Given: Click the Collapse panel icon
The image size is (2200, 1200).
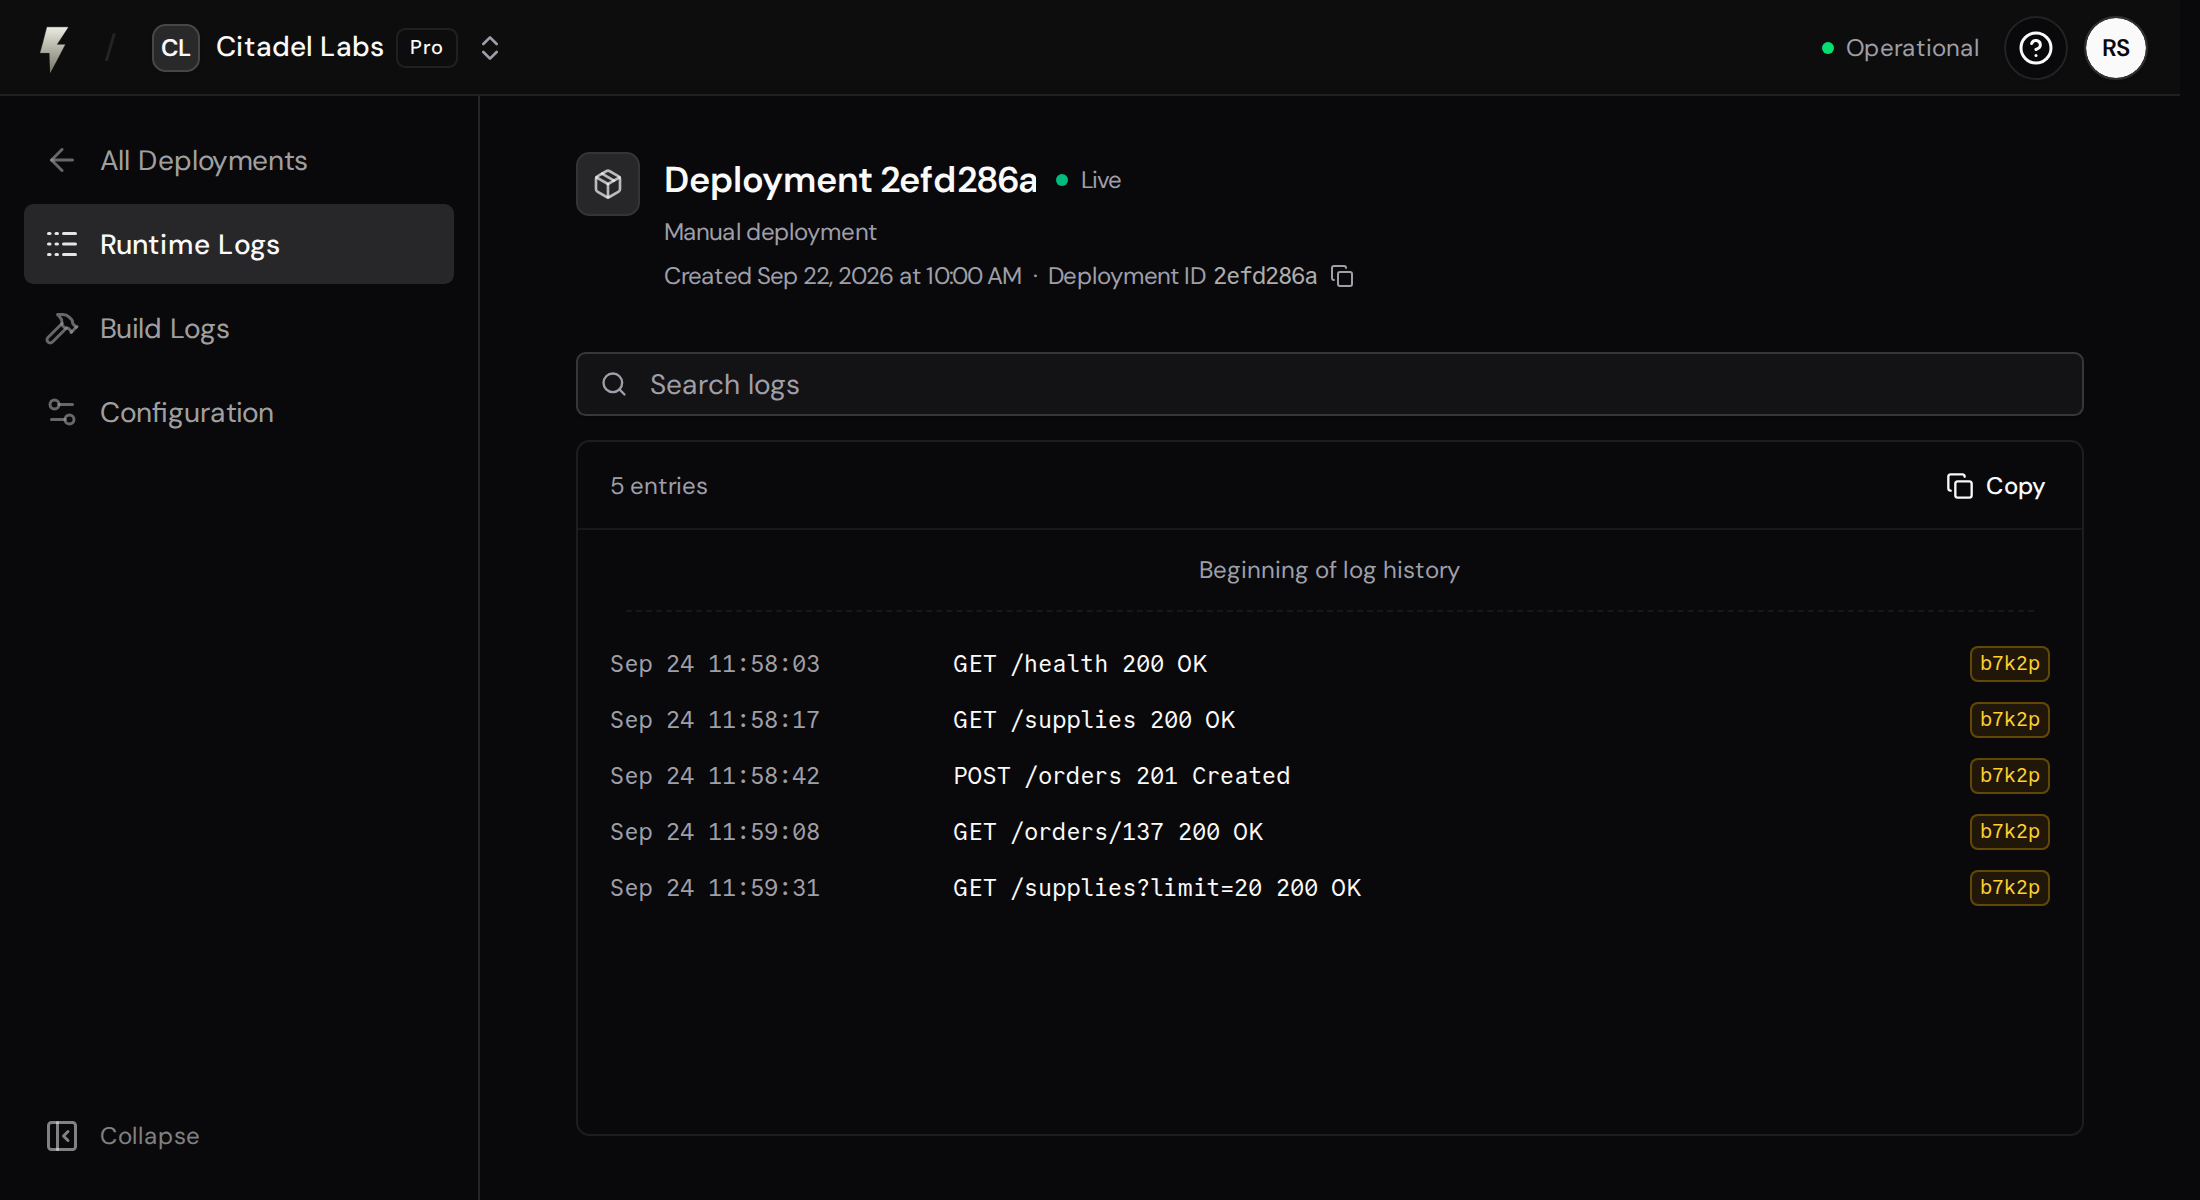Looking at the screenshot, I should pyautogui.click(x=62, y=1136).
